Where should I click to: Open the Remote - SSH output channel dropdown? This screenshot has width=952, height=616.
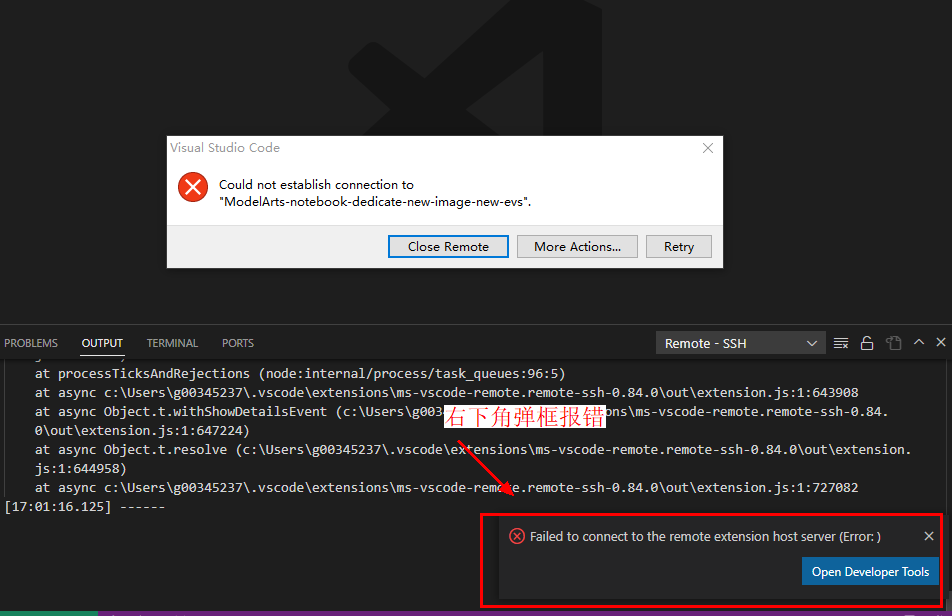click(740, 343)
